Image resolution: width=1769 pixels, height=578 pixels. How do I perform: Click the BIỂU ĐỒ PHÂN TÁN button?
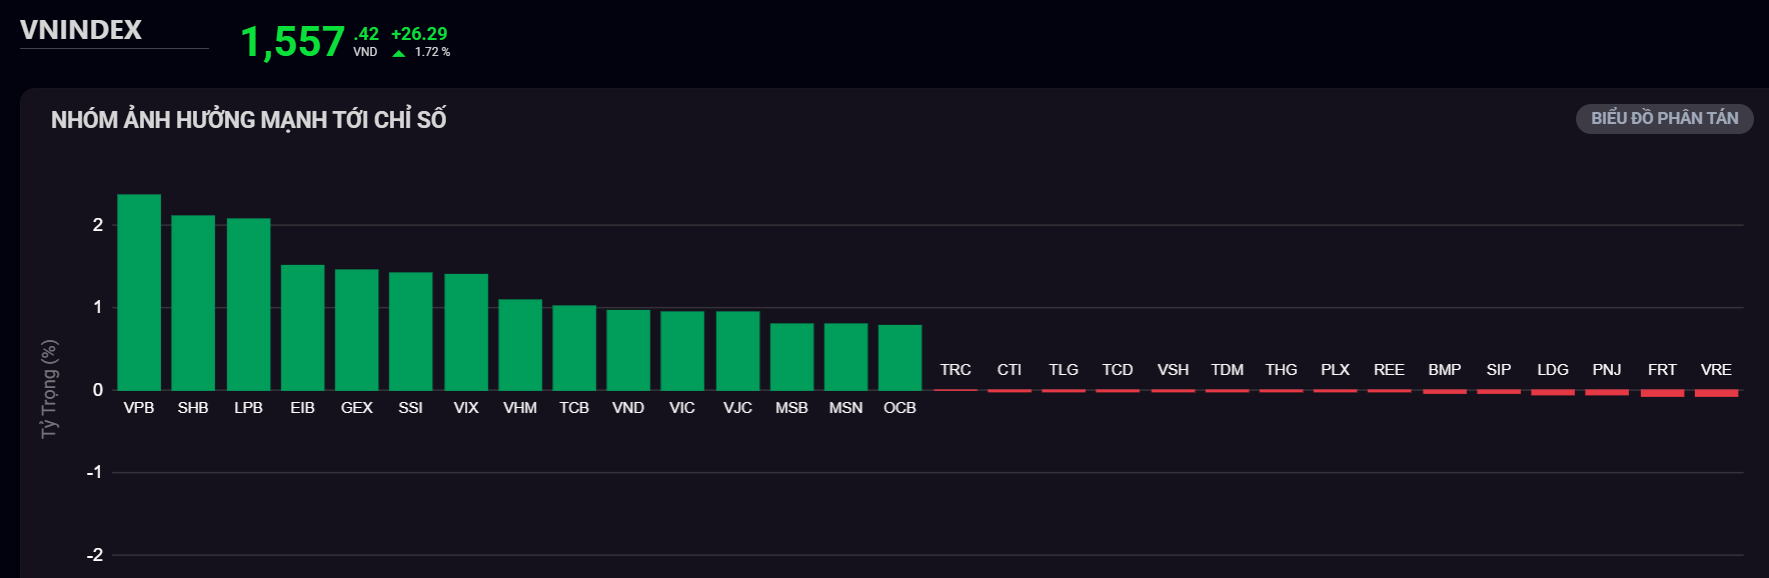1664,119
